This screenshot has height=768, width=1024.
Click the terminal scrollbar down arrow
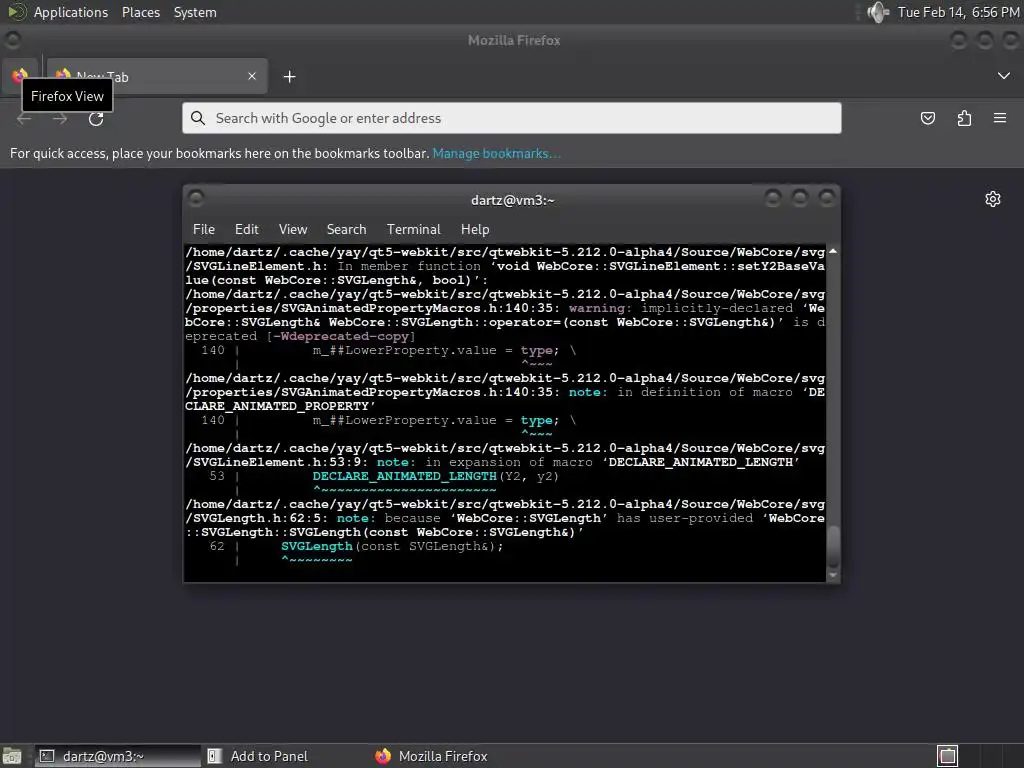click(x=833, y=575)
